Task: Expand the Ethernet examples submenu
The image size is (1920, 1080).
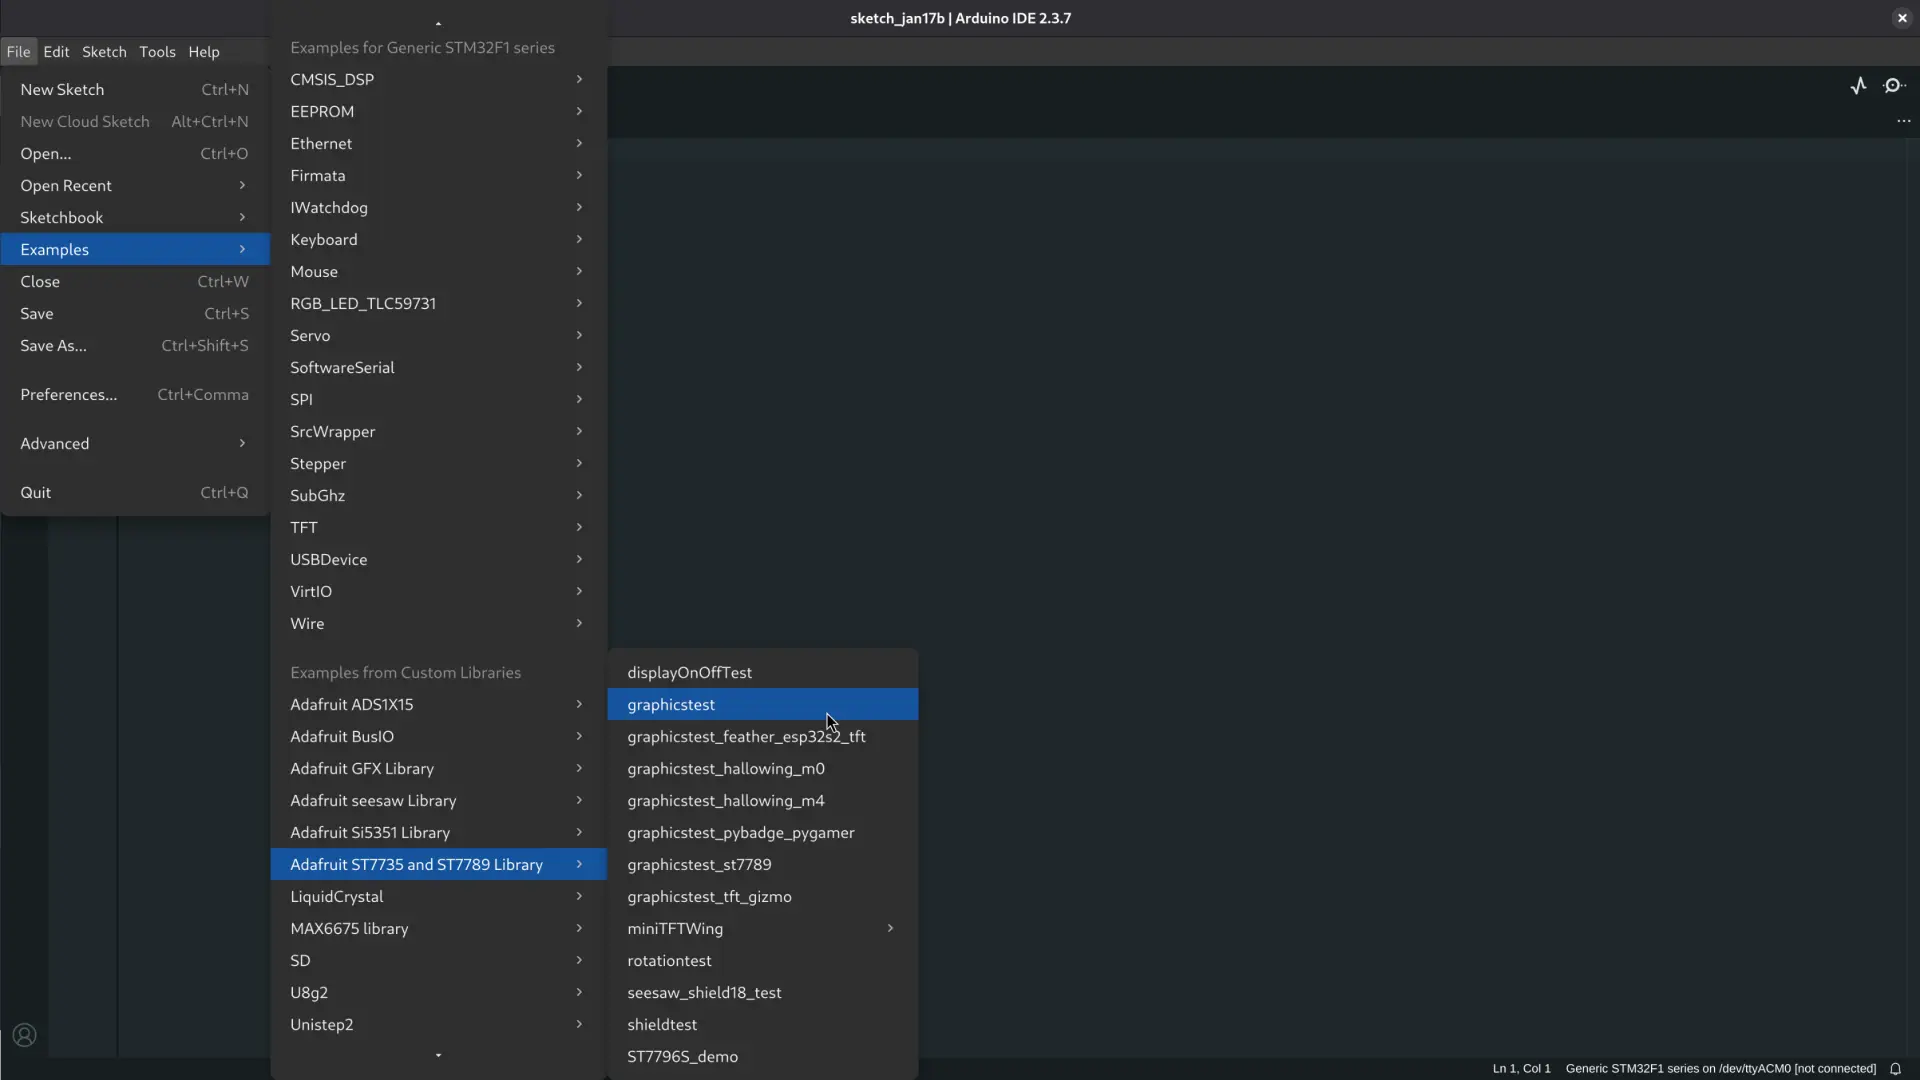Action: (x=435, y=143)
